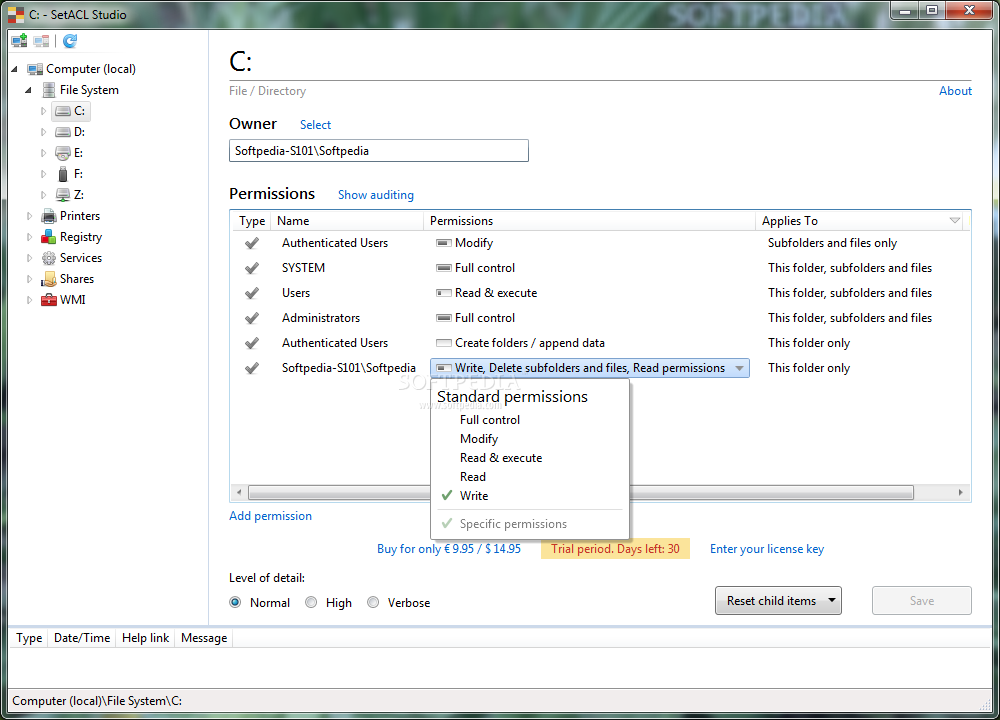The width and height of the screenshot is (1000, 720).
Task: Click the Shares folder icon
Action: click(x=48, y=279)
